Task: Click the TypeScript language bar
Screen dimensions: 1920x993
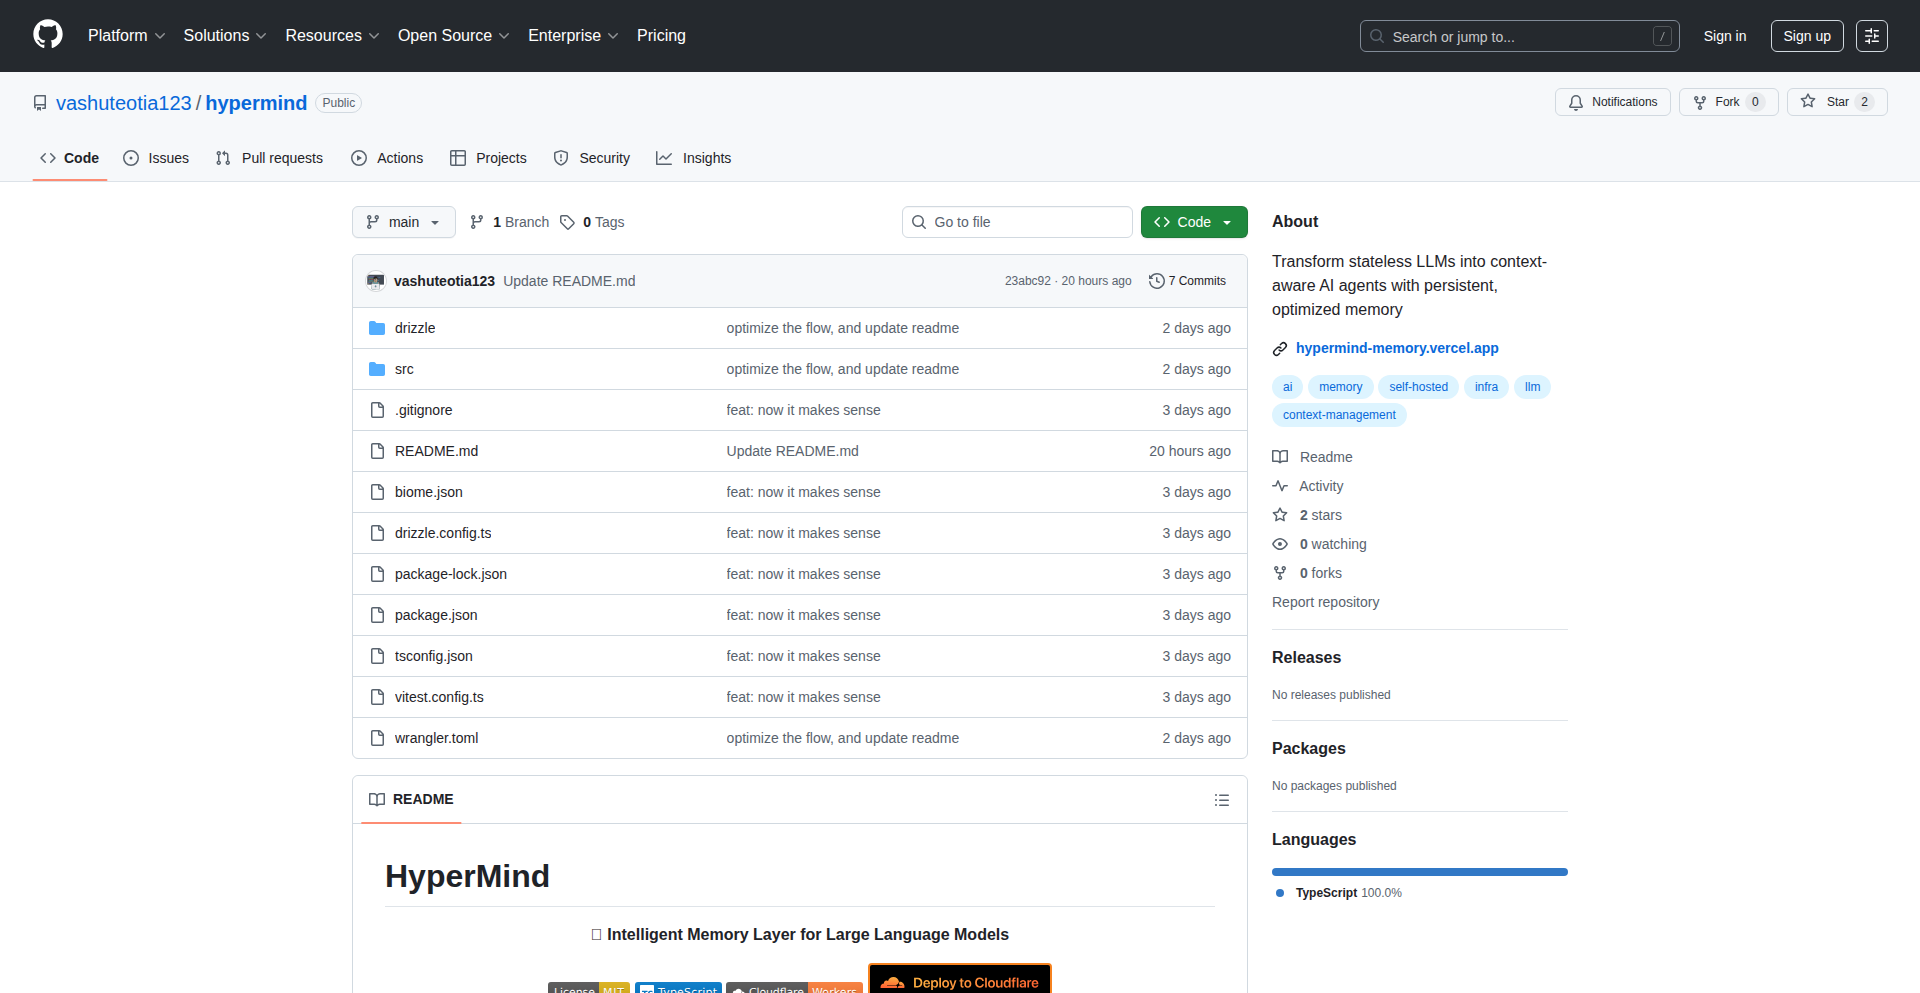Action: pyautogui.click(x=1419, y=872)
